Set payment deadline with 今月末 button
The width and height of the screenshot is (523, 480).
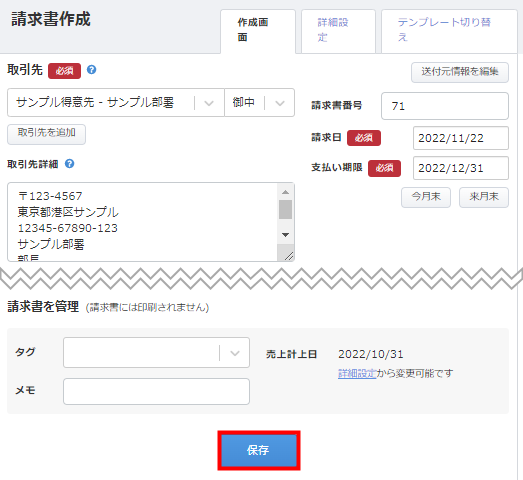click(x=426, y=197)
